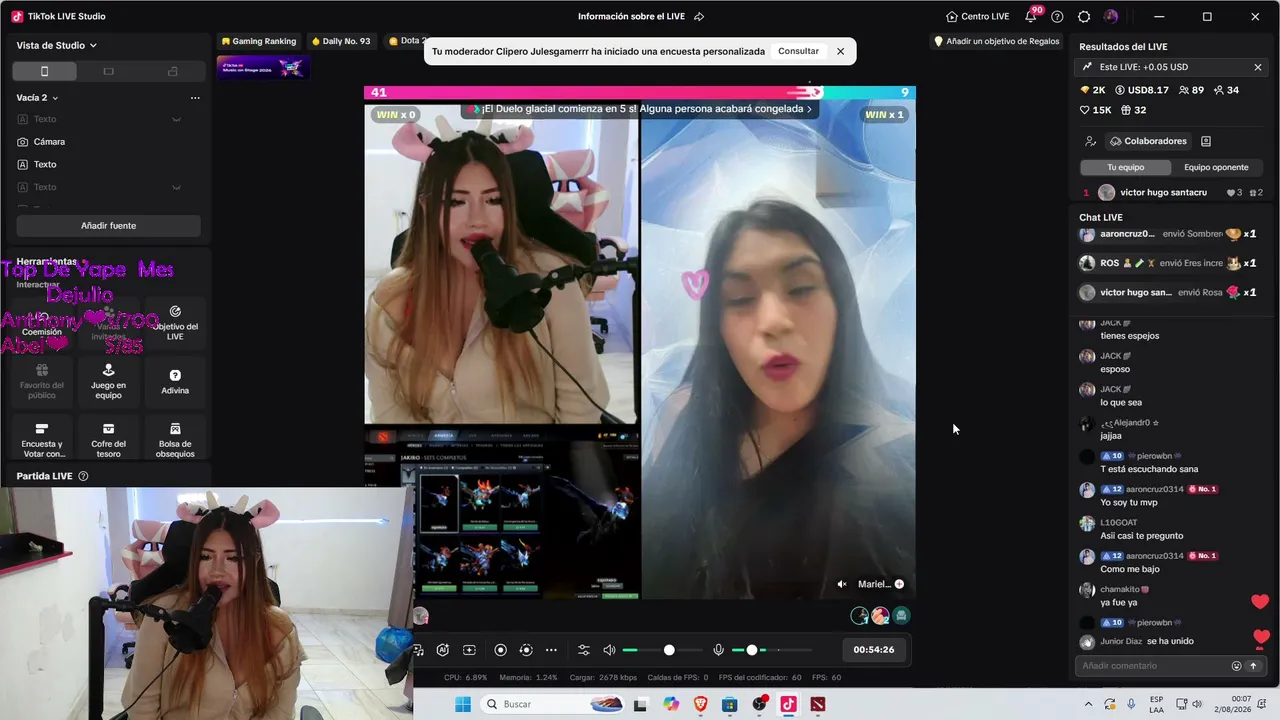
Task: Click the duel announcement banner arrow
Action: 809,109
